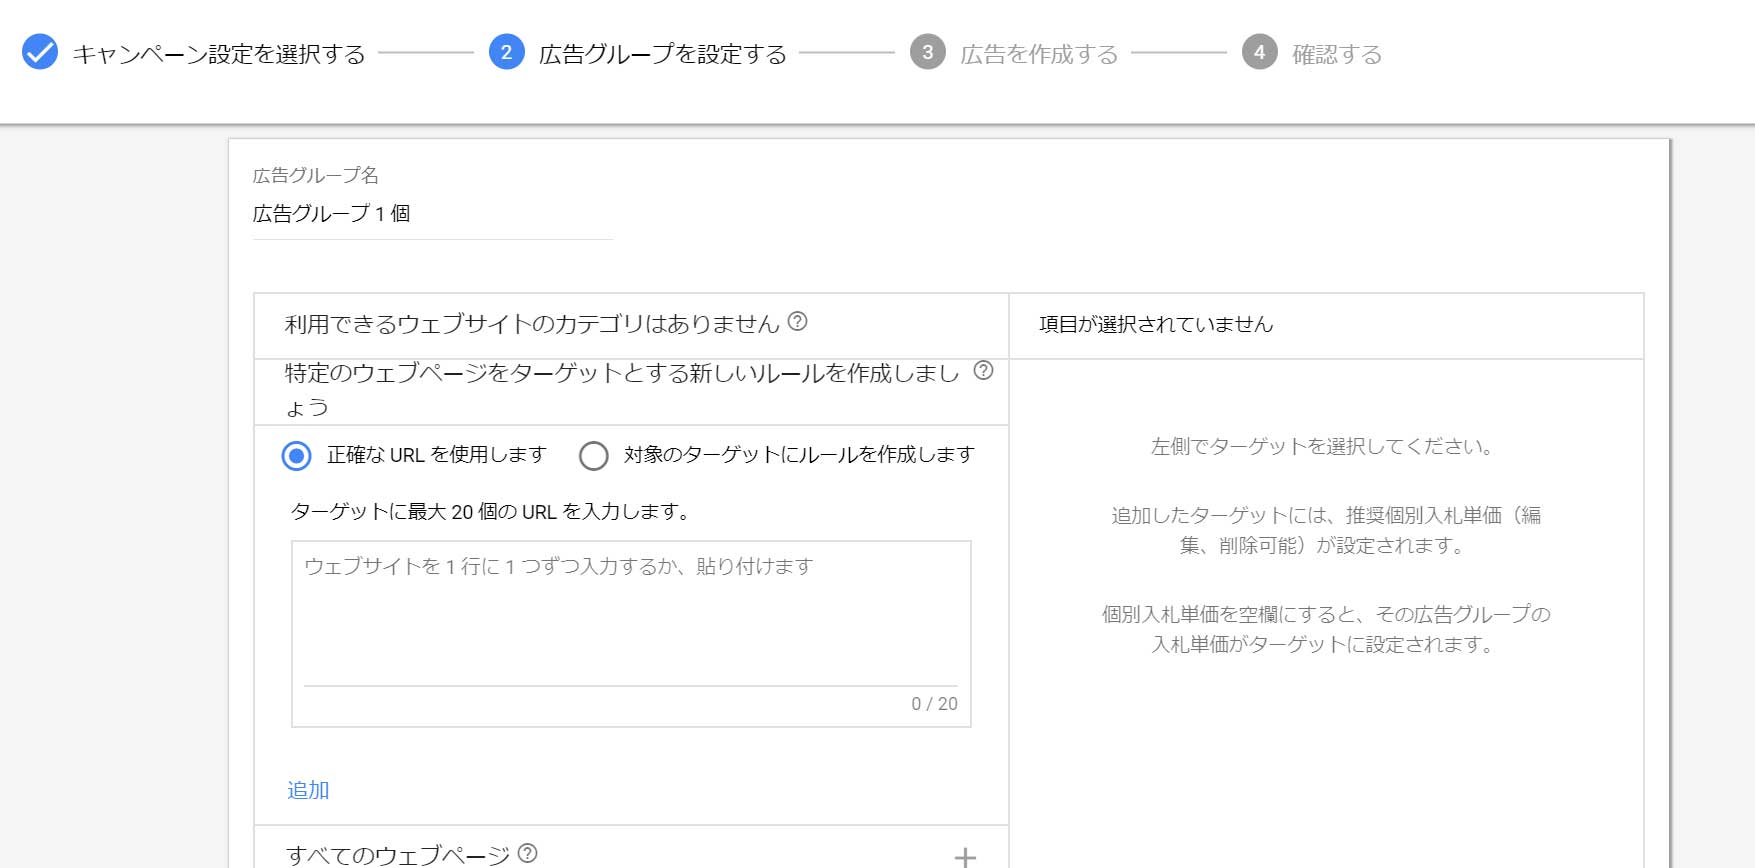Viewport: 1755px width, 868px height.
Task: Open help icon beside ウェブサイトのカテゴリ heading
Action: 797,322
